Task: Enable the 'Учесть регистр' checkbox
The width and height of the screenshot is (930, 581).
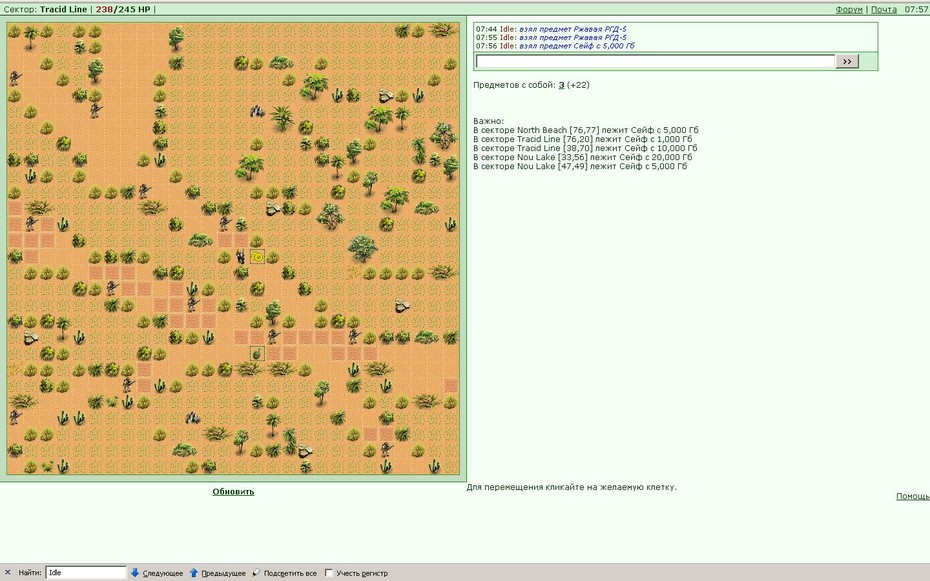Action: pos(329,573)
